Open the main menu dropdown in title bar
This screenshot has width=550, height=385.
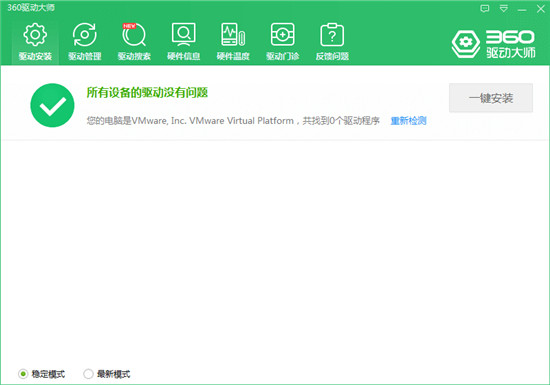pos(504,8)
